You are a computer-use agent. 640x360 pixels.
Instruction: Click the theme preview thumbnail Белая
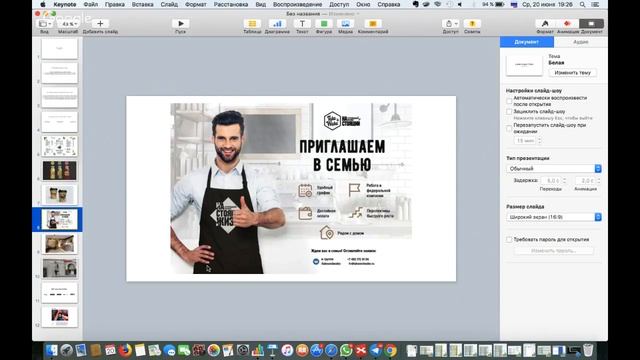pos(524,64)
